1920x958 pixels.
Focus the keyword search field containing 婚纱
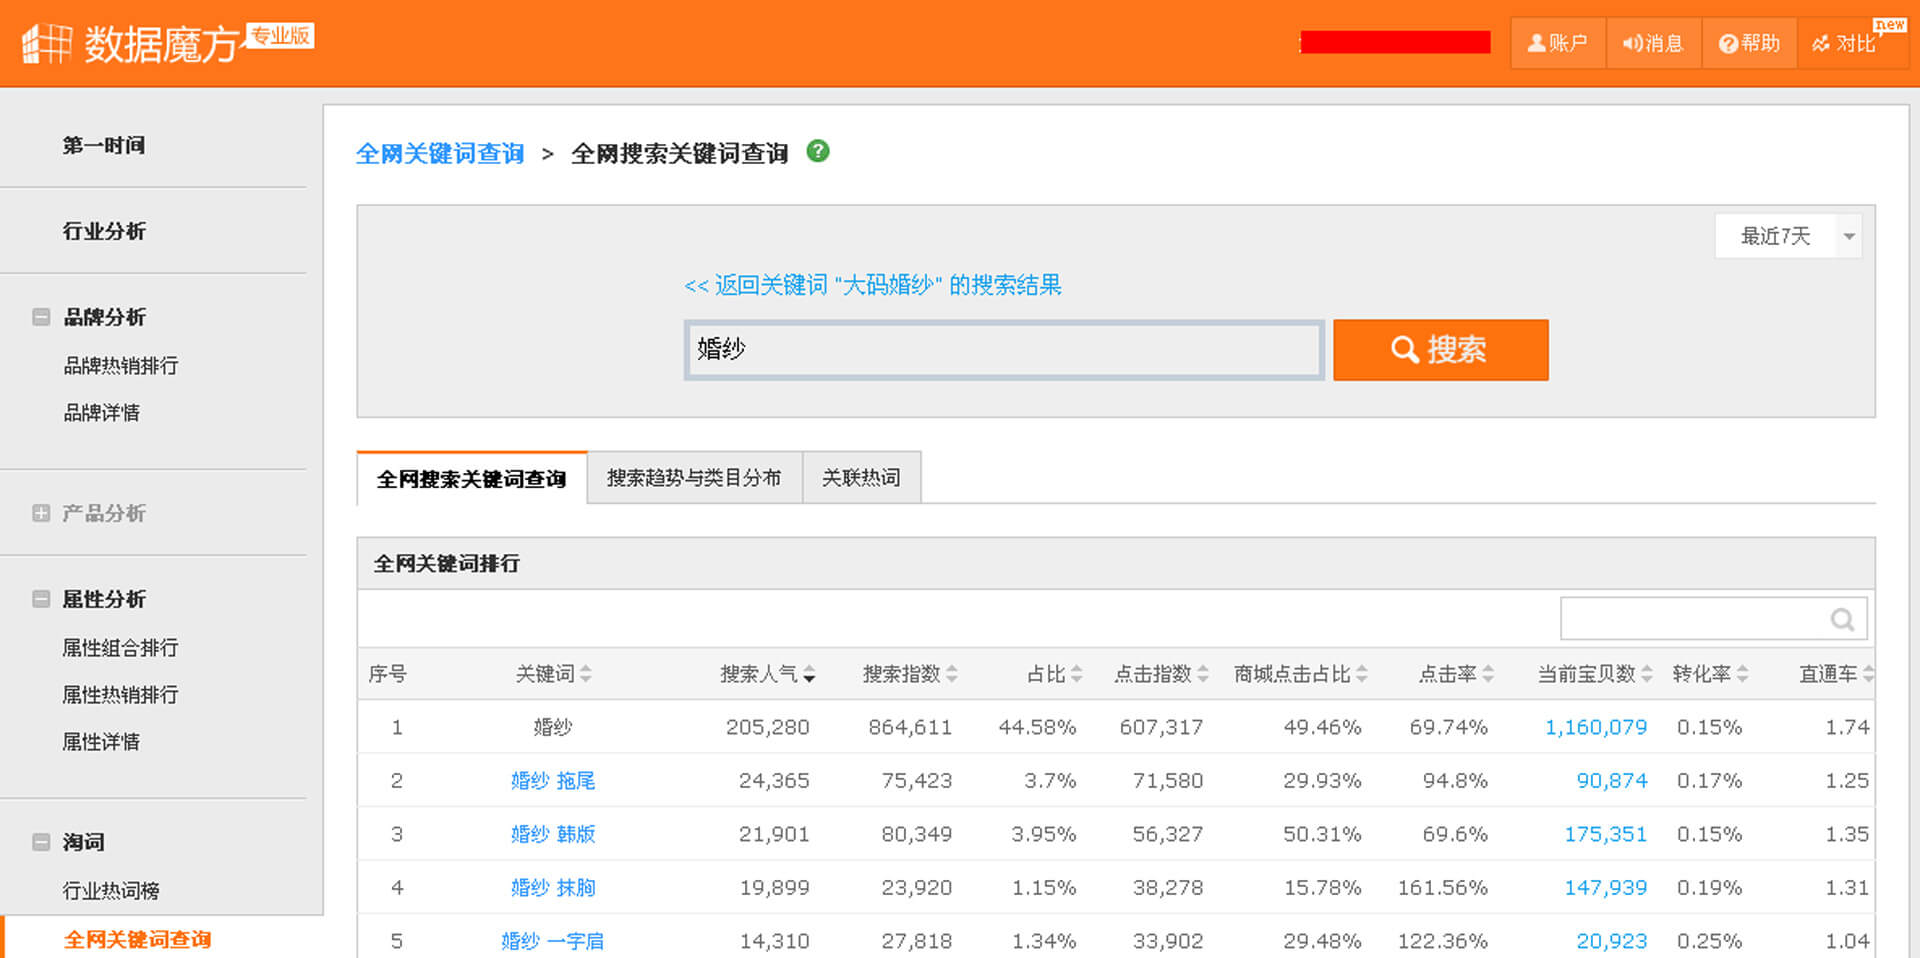click(1004, 350)
